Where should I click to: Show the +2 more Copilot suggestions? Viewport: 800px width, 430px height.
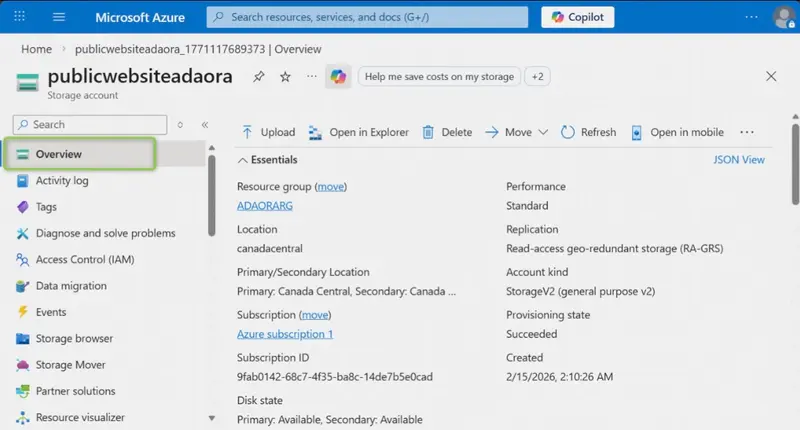(537, 77)
